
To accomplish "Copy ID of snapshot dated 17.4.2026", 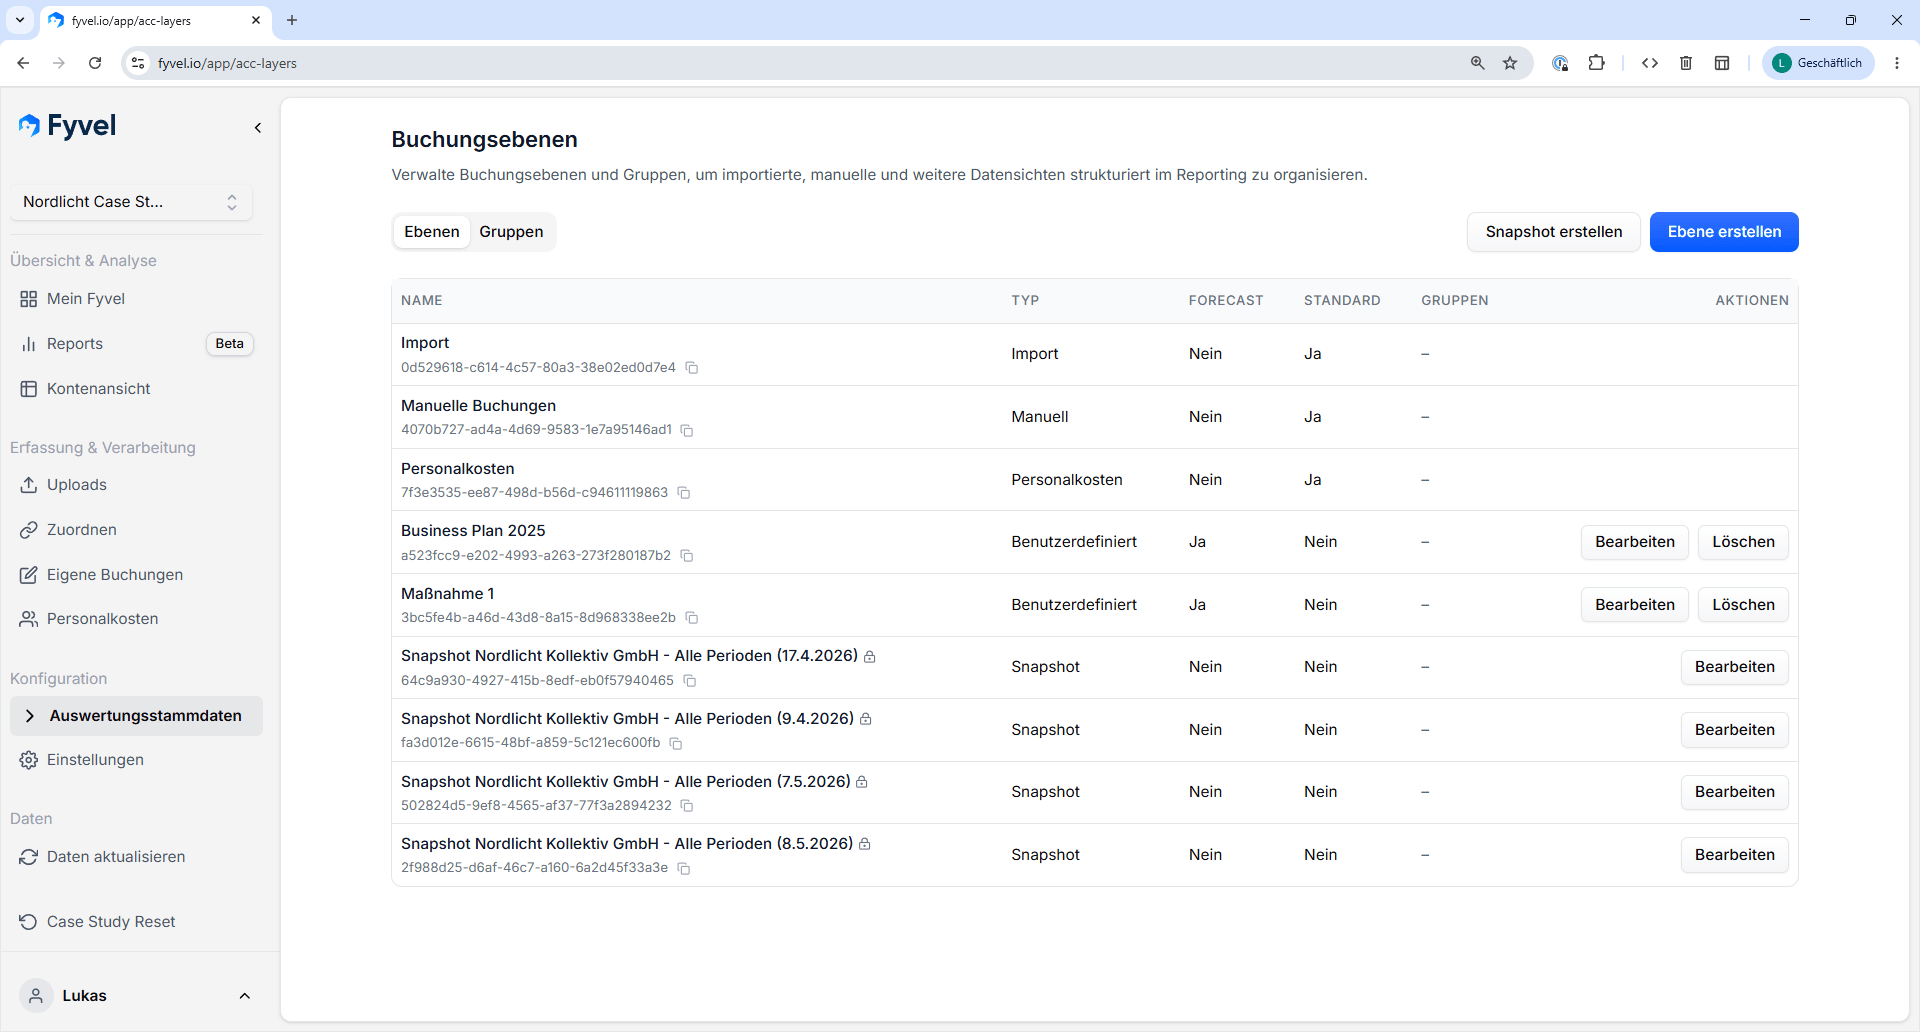I will coord(689,681).
